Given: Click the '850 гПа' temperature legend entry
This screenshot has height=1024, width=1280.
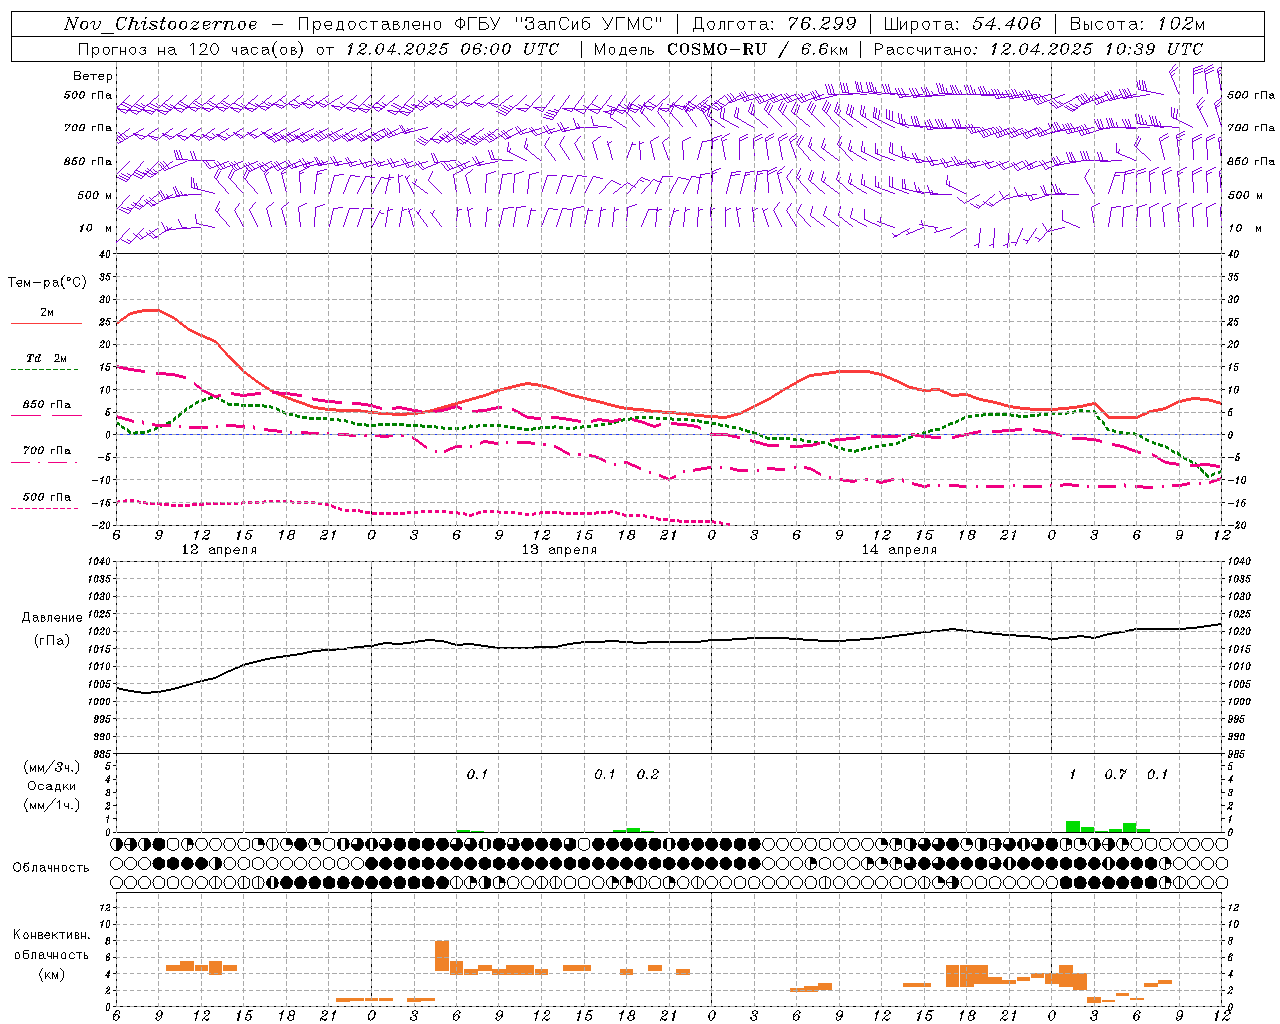Looking at the screenshot, I should tap(47, 405).
